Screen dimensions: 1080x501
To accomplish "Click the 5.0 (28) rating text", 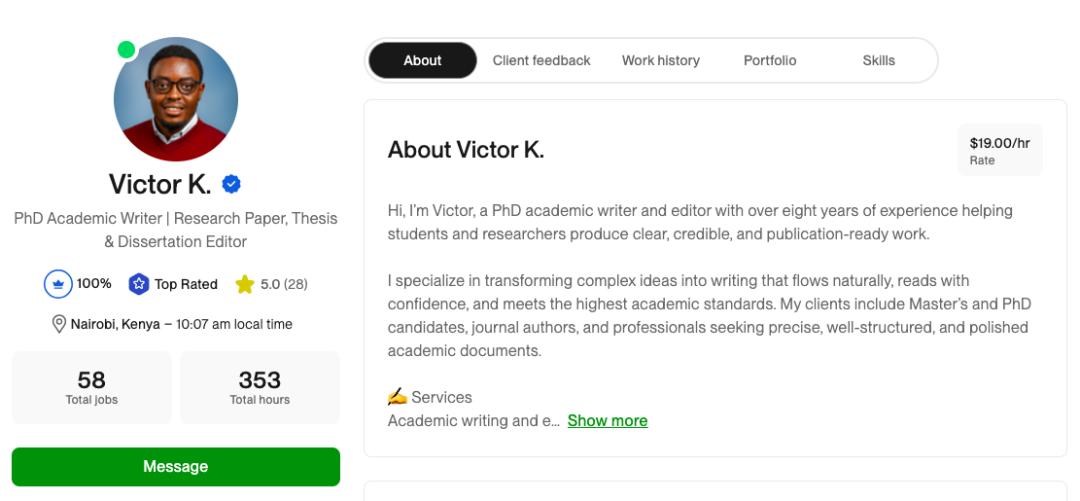I will (x=284, y=284).
